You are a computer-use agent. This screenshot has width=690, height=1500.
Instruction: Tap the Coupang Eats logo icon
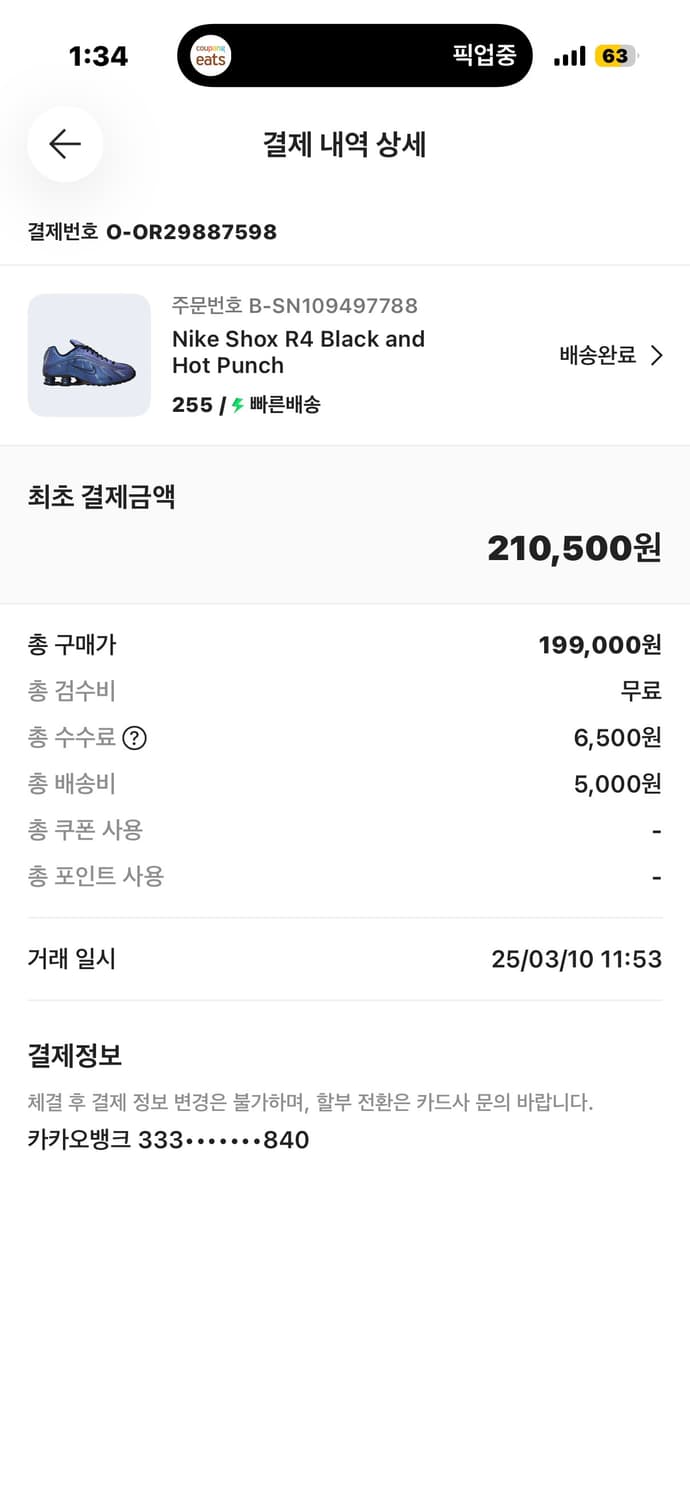[x=209, y=55]
